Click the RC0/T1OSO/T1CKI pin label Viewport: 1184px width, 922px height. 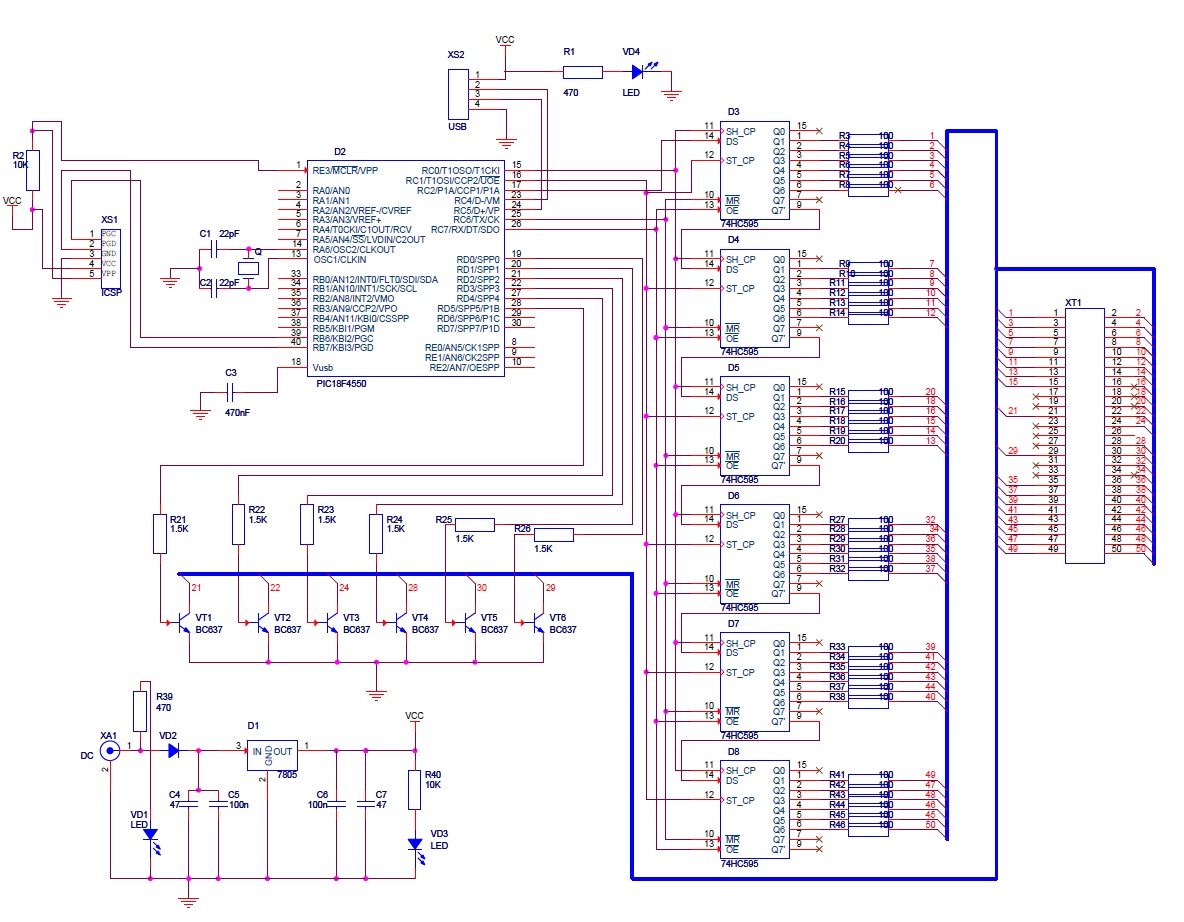461,171
